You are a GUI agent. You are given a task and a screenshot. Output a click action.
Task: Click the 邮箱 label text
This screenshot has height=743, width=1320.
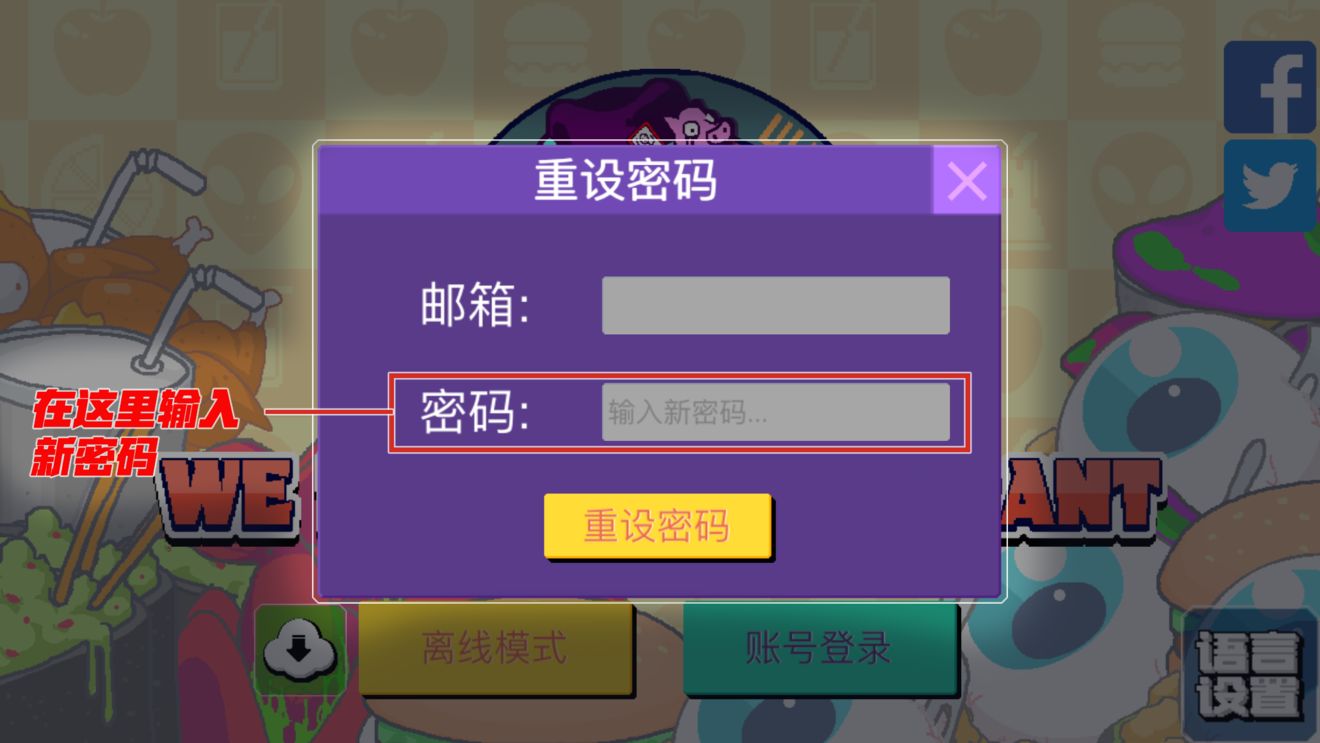point(475,305)
